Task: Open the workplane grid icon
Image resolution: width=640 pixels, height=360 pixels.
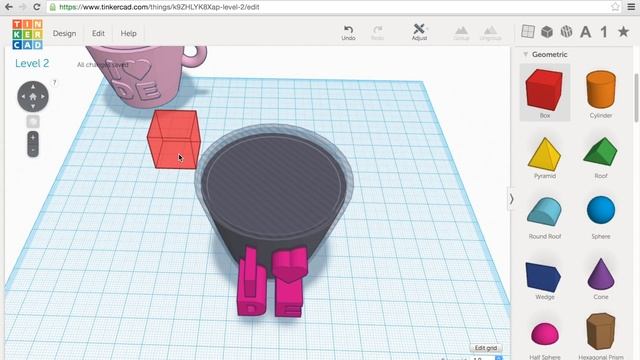Action: 528,32
